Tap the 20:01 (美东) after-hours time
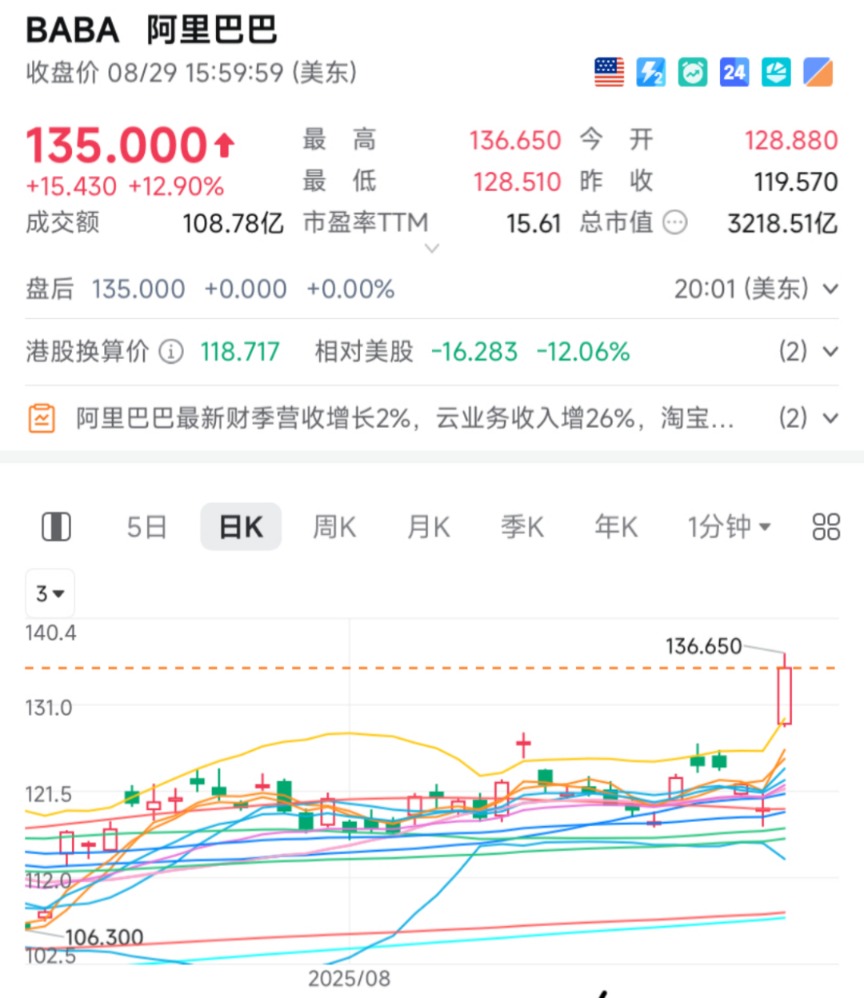 pos(741,289)
